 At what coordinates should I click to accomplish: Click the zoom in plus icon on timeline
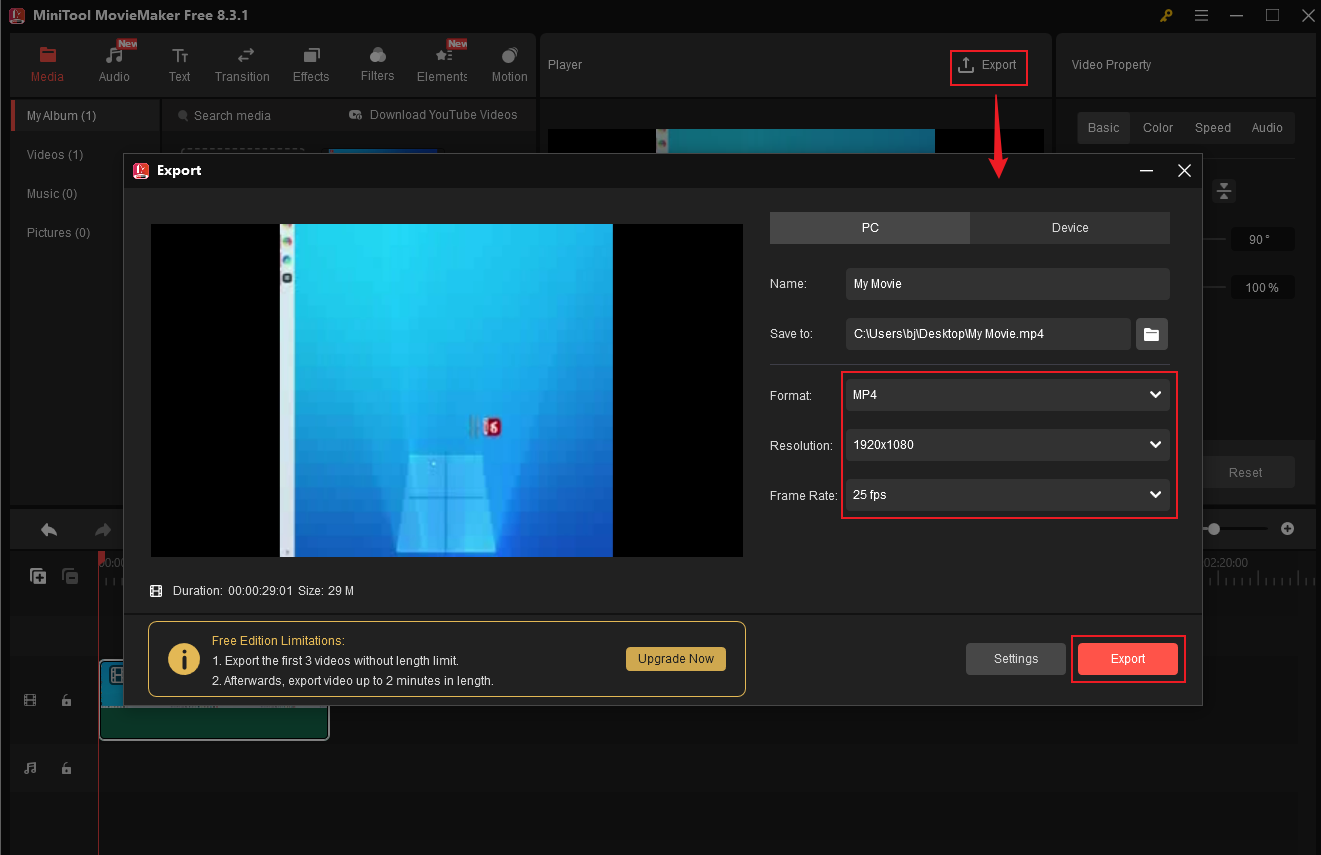coord(1287,528)
